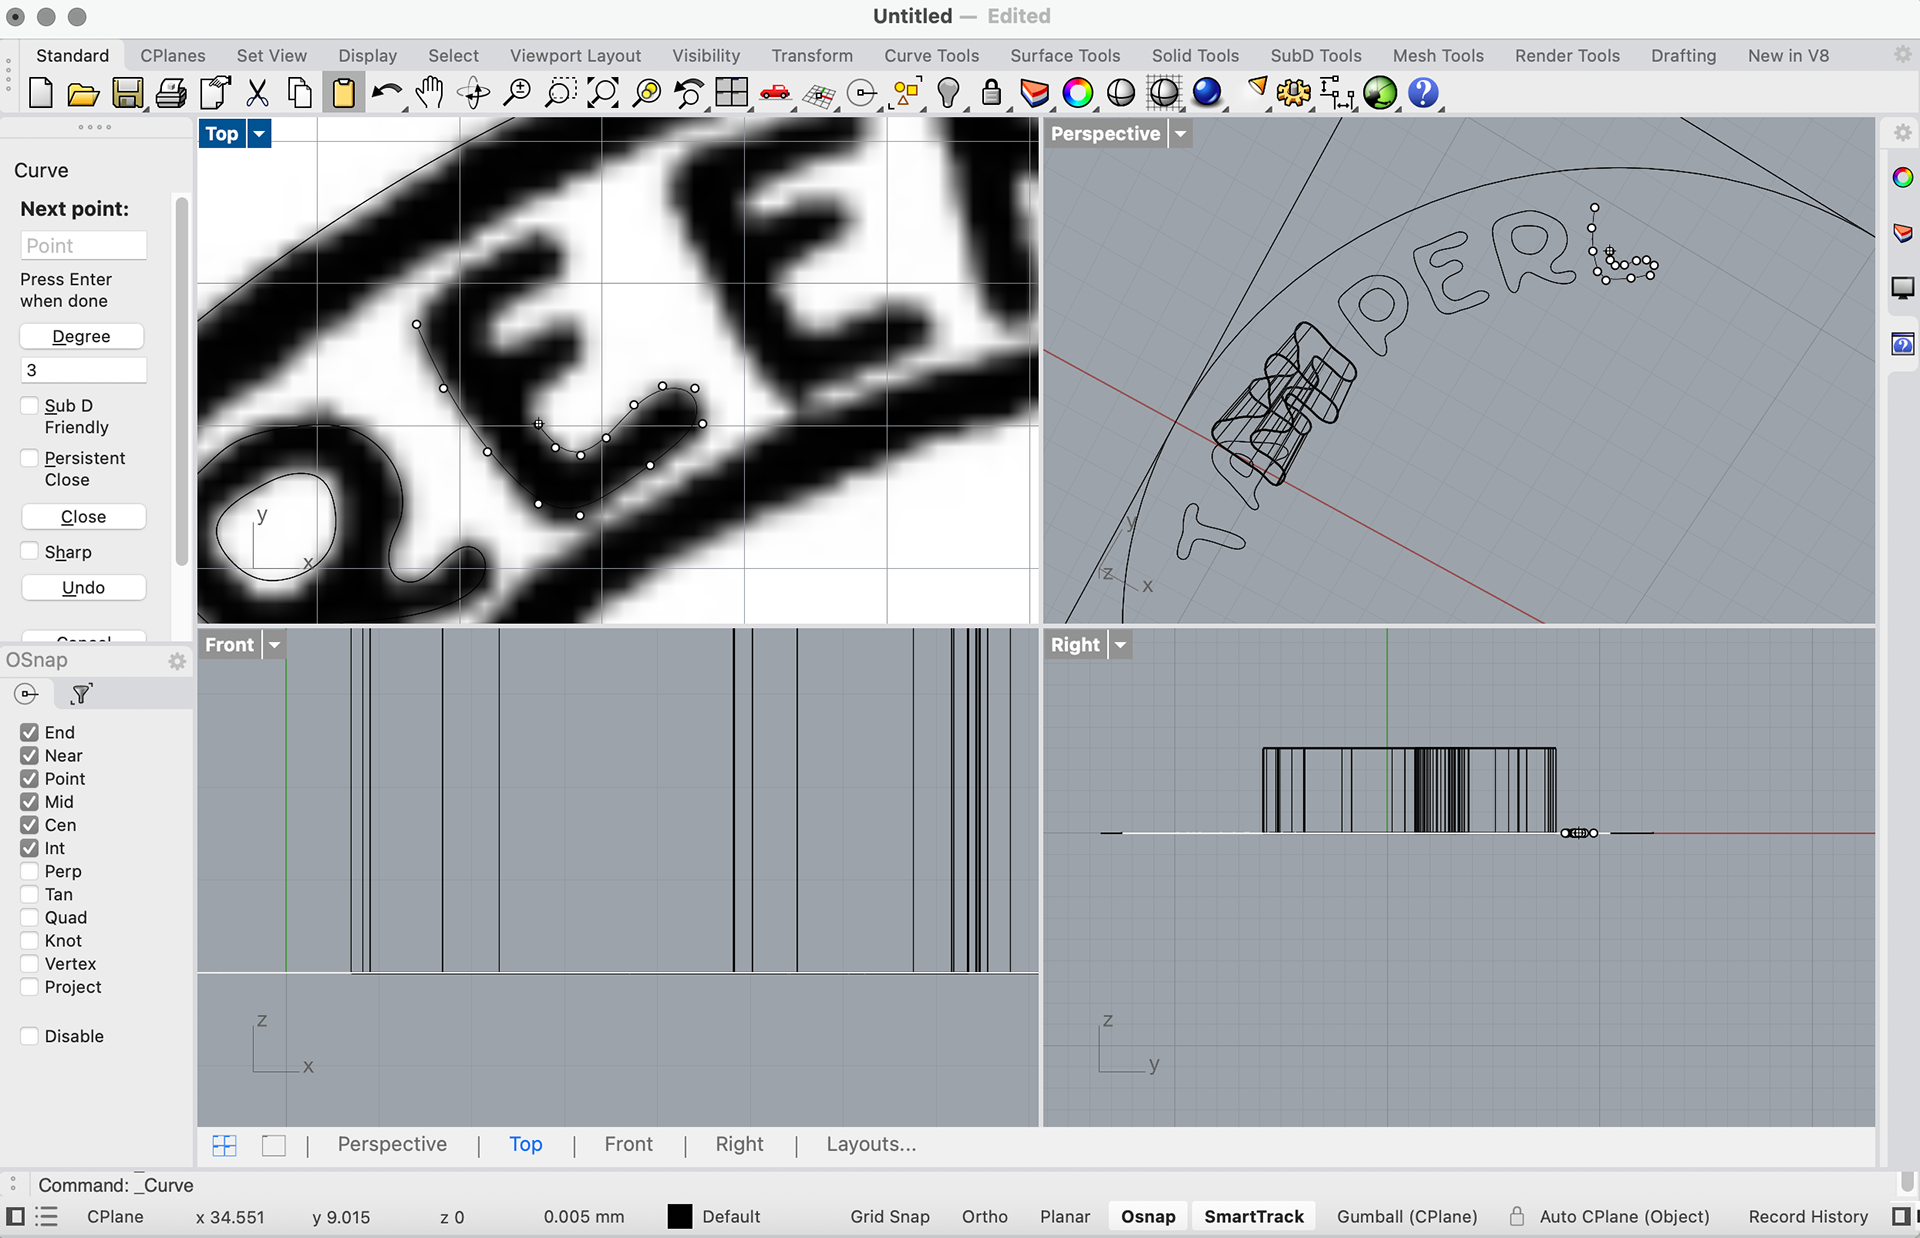Toggle Grid Snap in status bar
Viewport: 1920px width, 1238px height.
890,1216
